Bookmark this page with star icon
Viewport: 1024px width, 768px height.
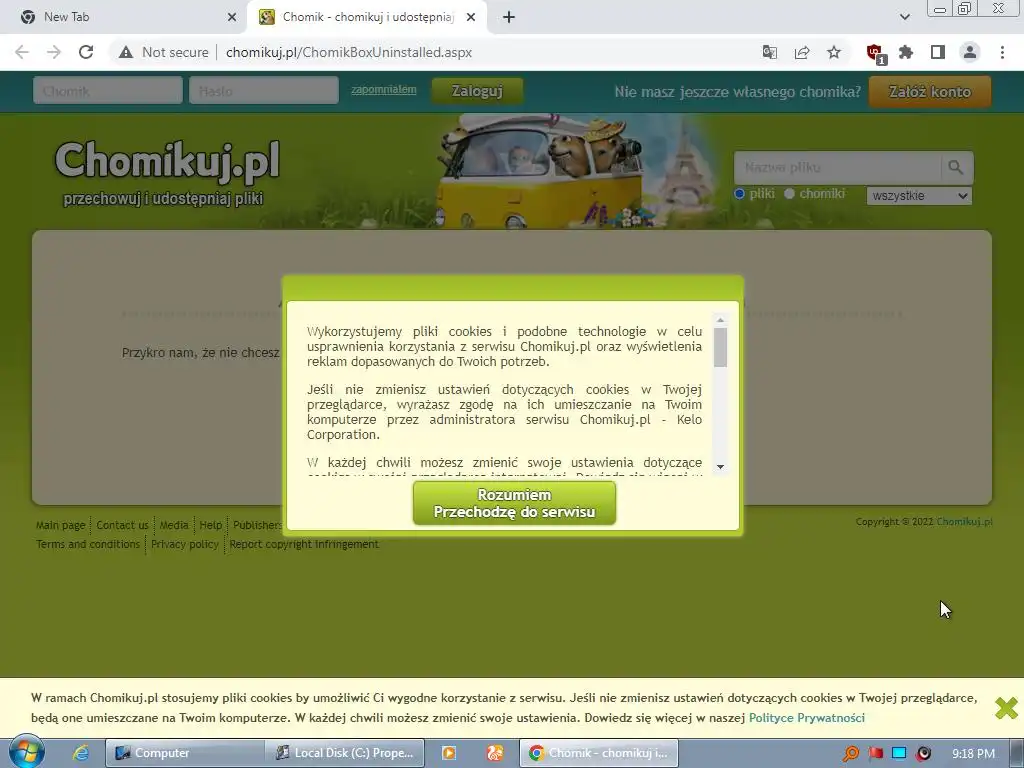[x=834, y=52]
